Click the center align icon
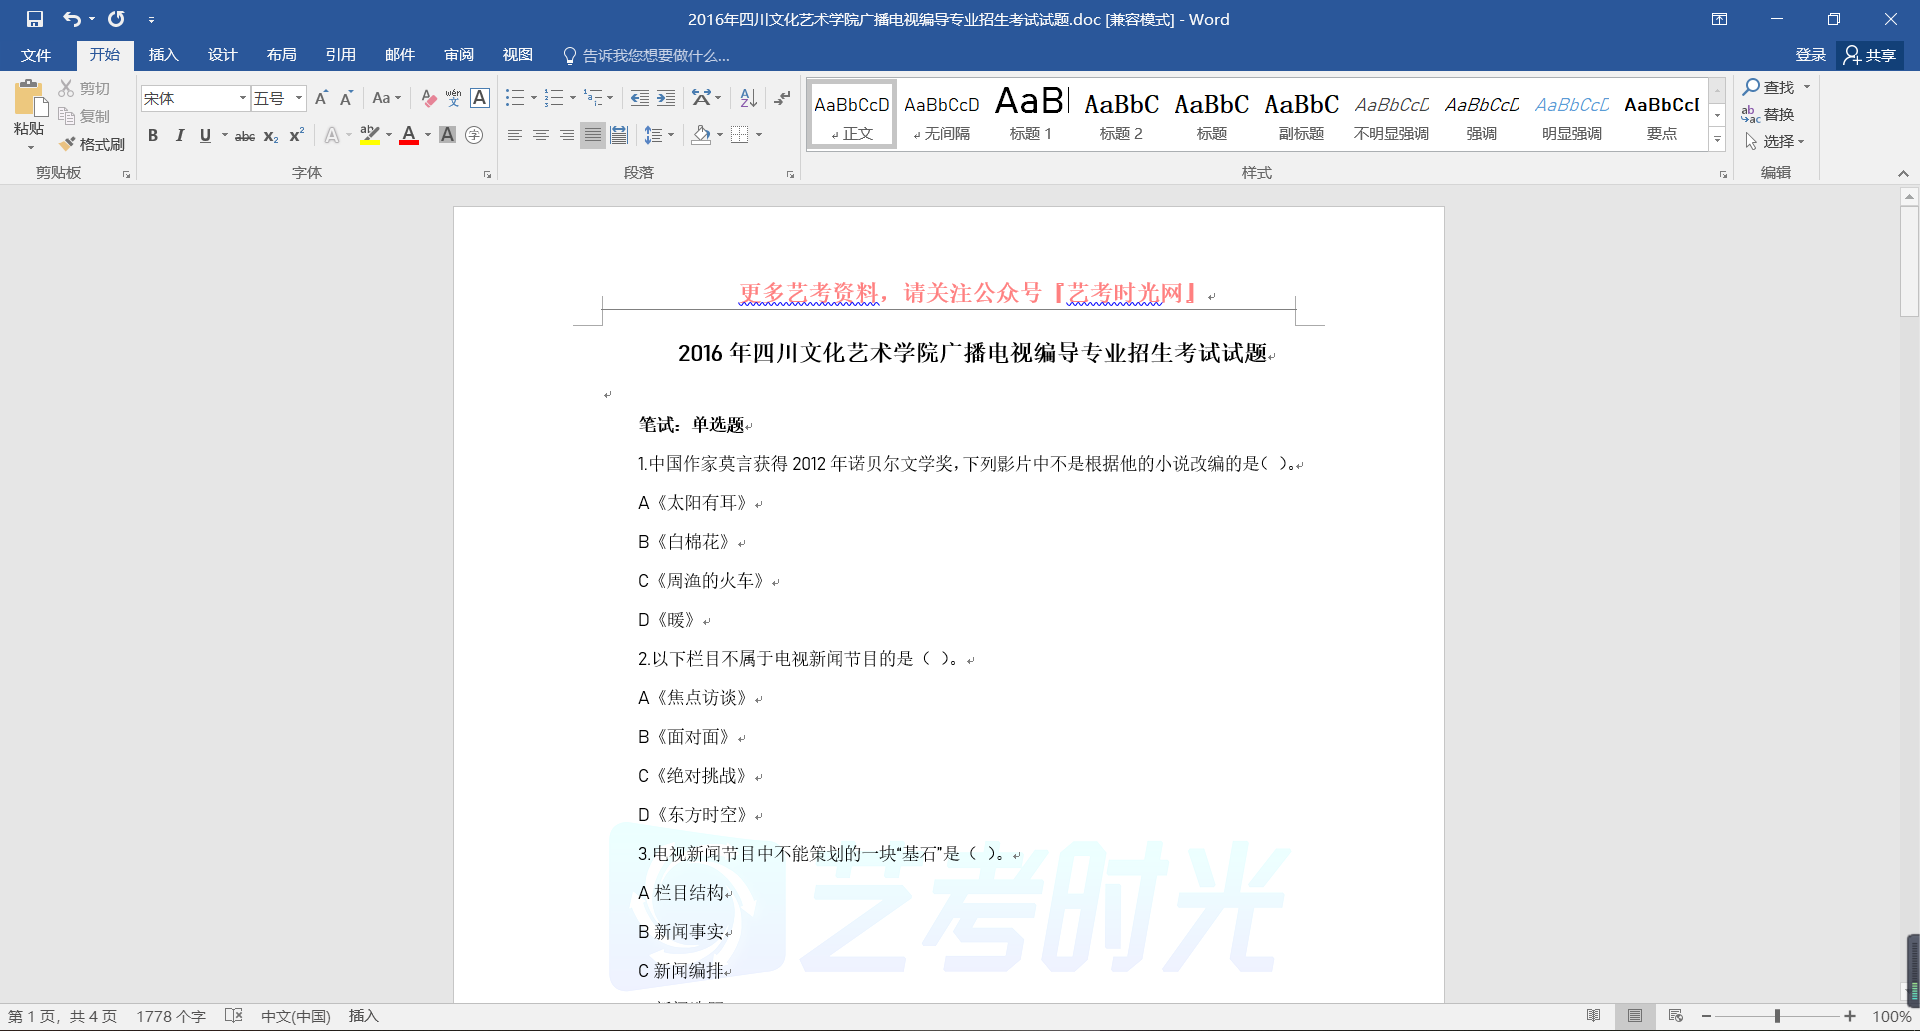1920x1031 pixels. (x=541, y=135)
